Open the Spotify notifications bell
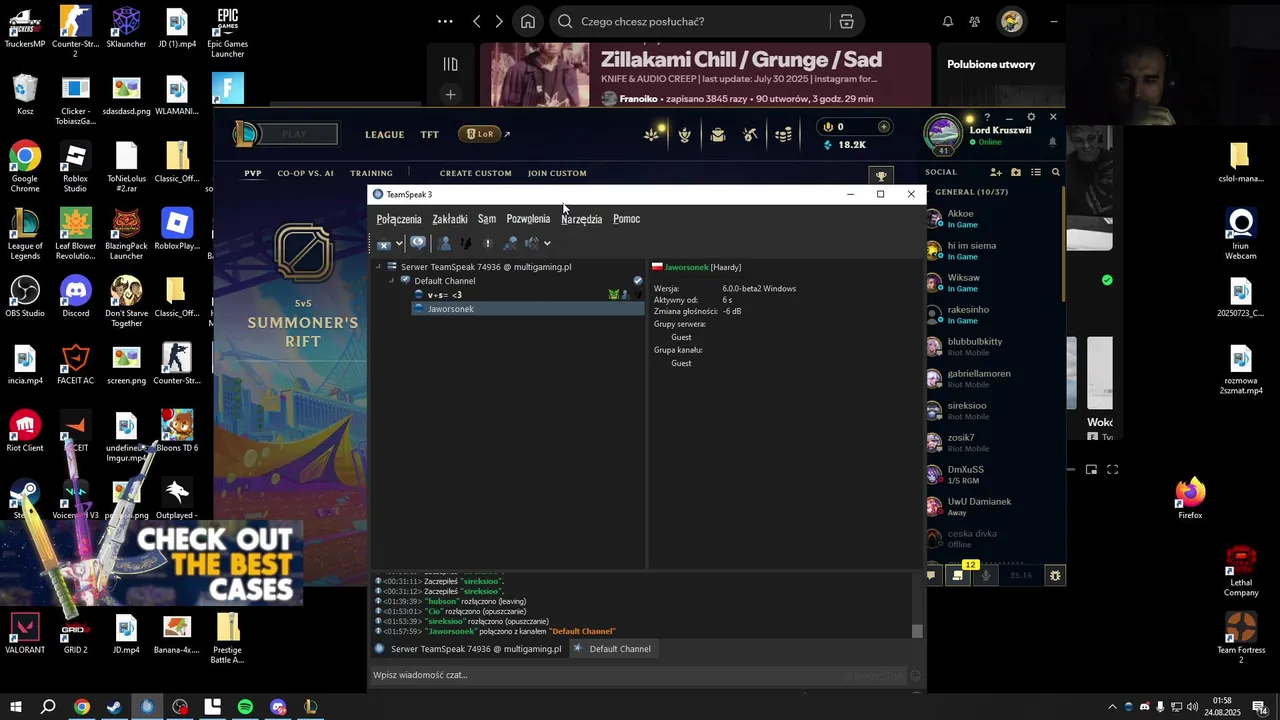 click(948, 21)
